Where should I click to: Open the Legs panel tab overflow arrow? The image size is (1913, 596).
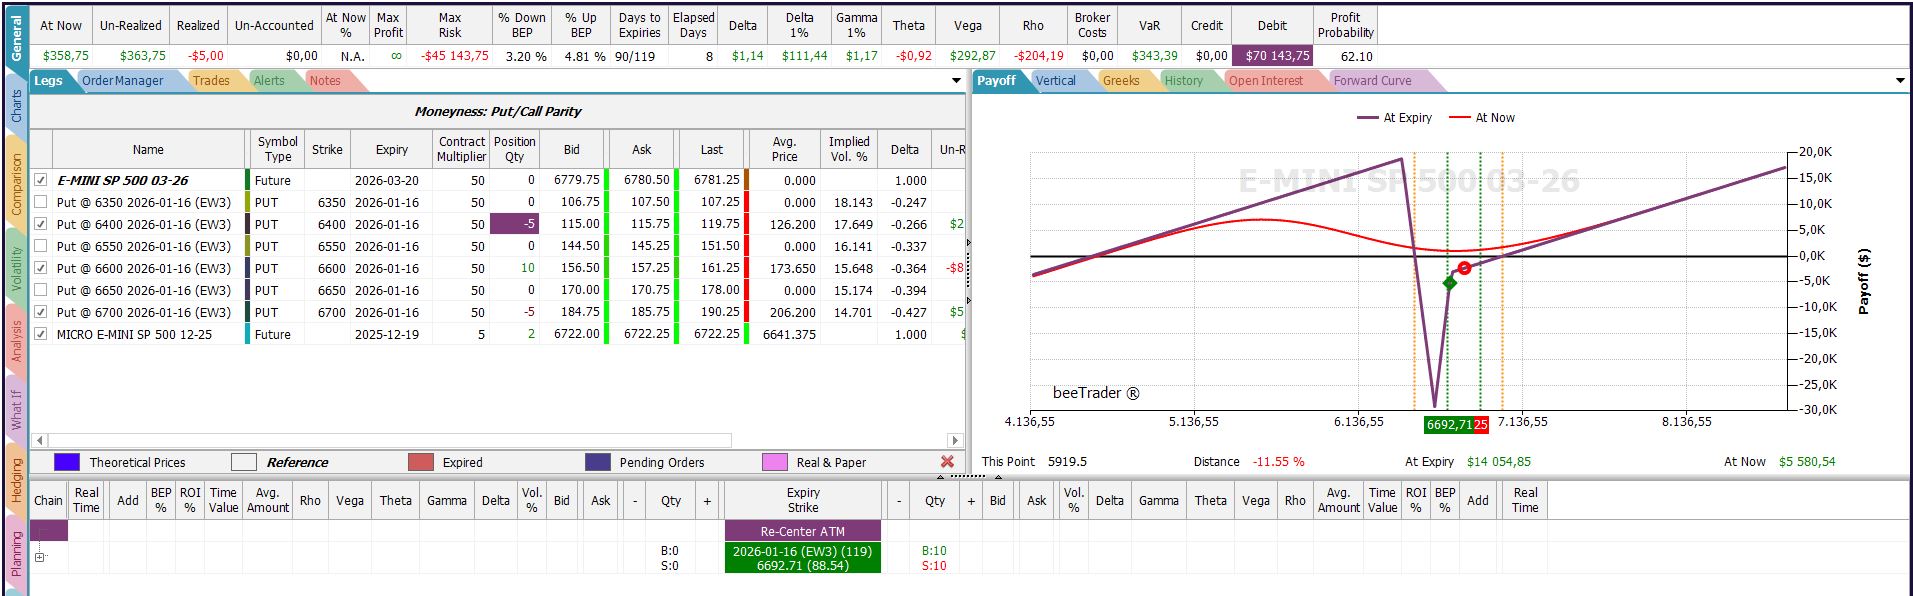click(x=957, y=81)
